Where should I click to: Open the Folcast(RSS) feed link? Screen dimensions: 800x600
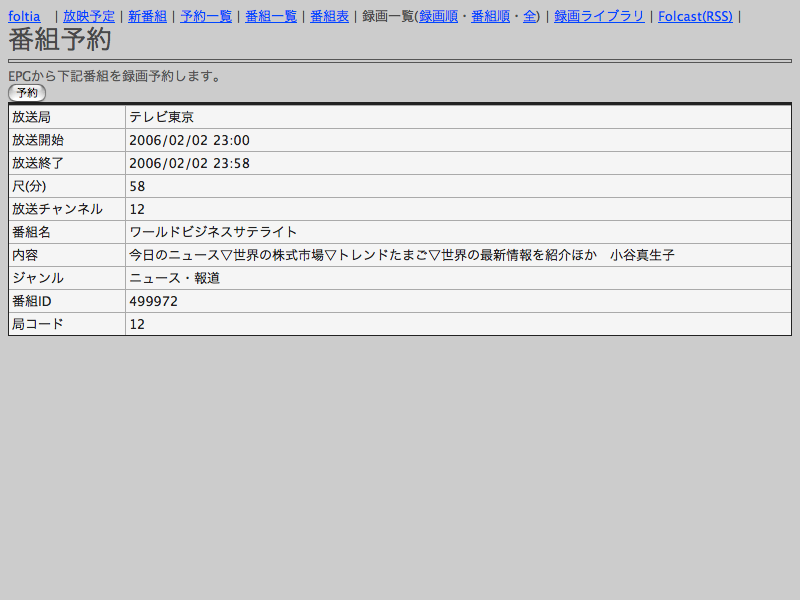(694, 16)
